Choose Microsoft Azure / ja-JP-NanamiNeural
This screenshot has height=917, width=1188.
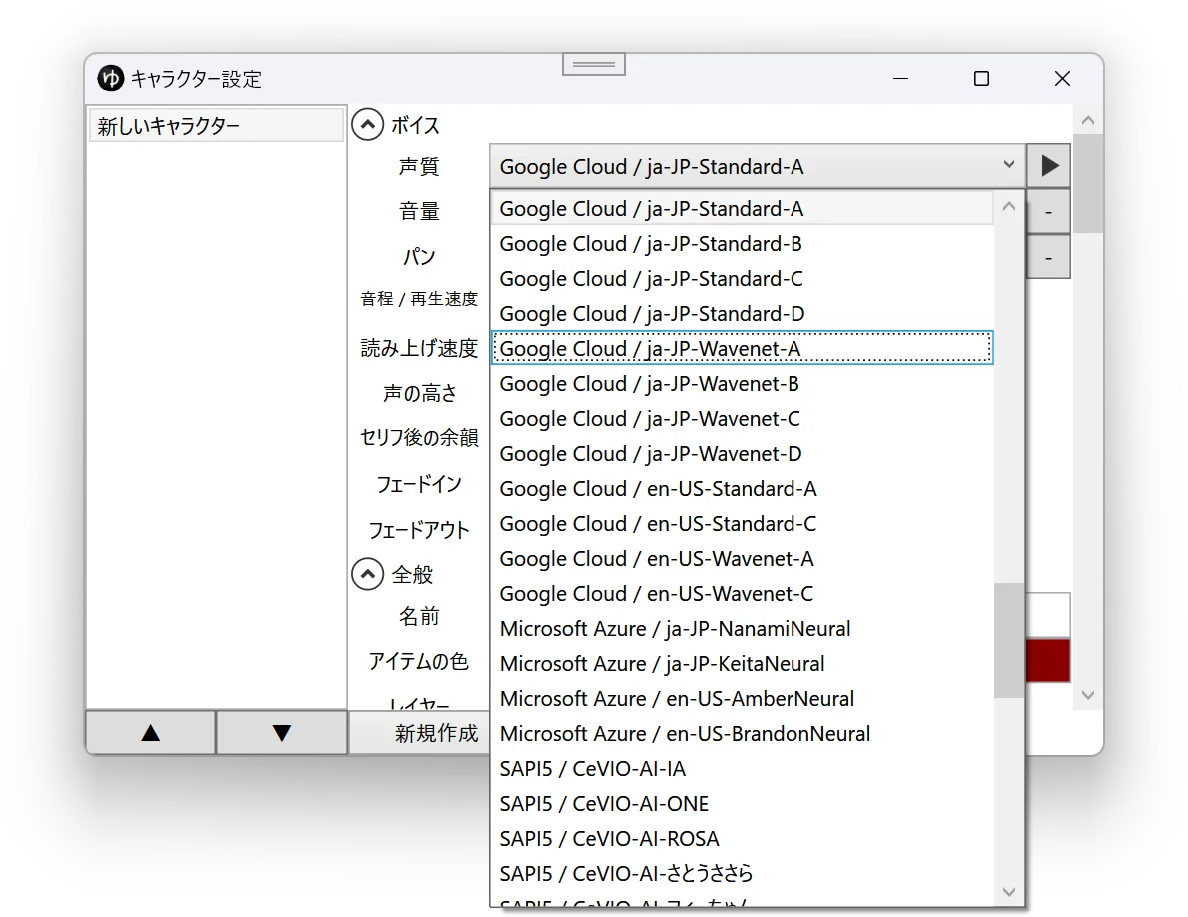pyautogui.click(x=742, y=629)
